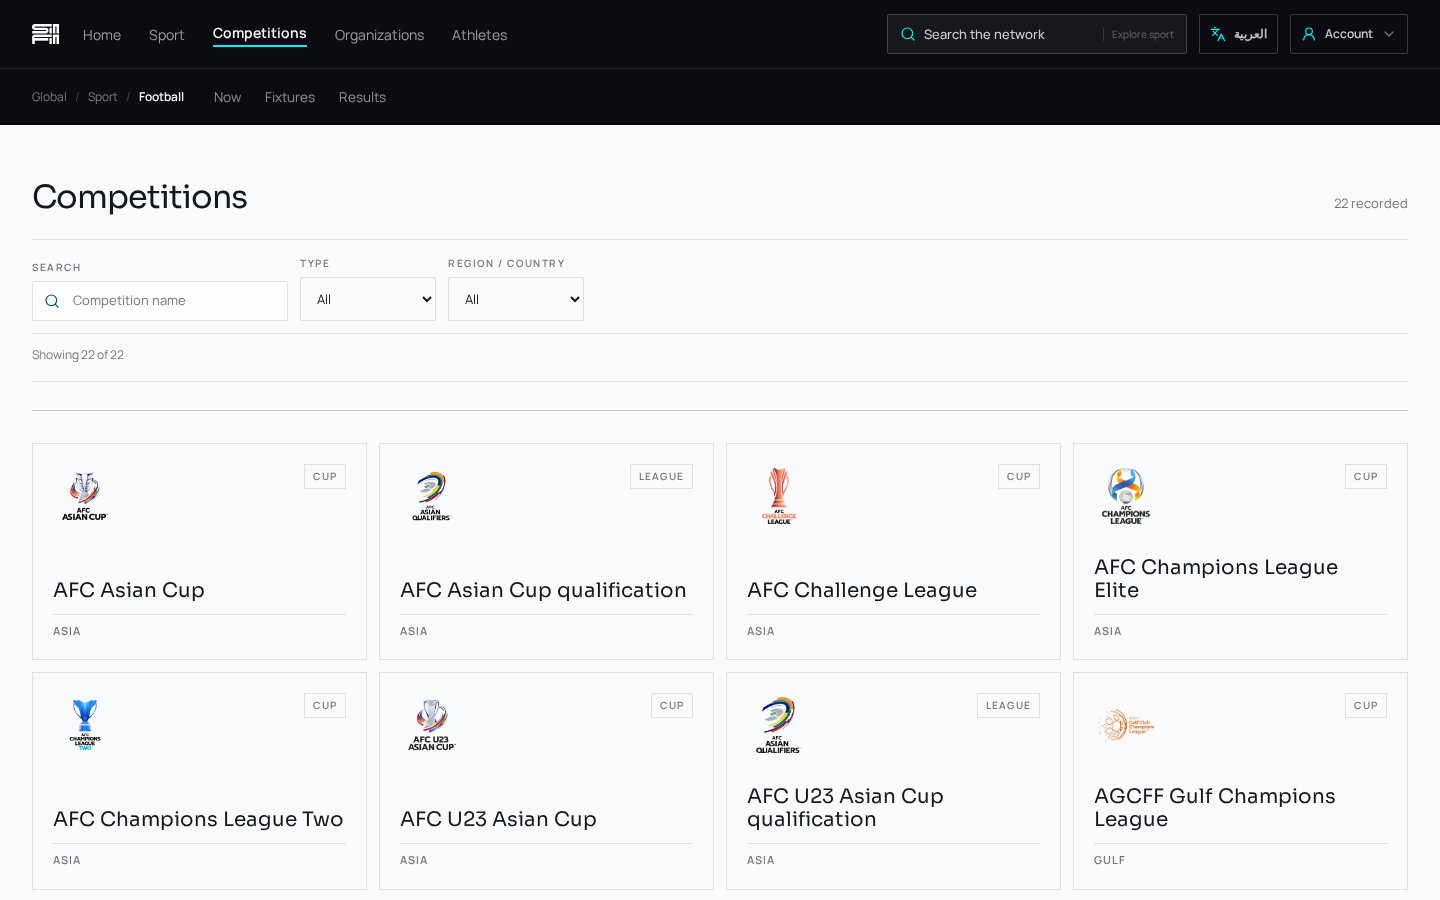Click the Account user icon

(1309, 34)
